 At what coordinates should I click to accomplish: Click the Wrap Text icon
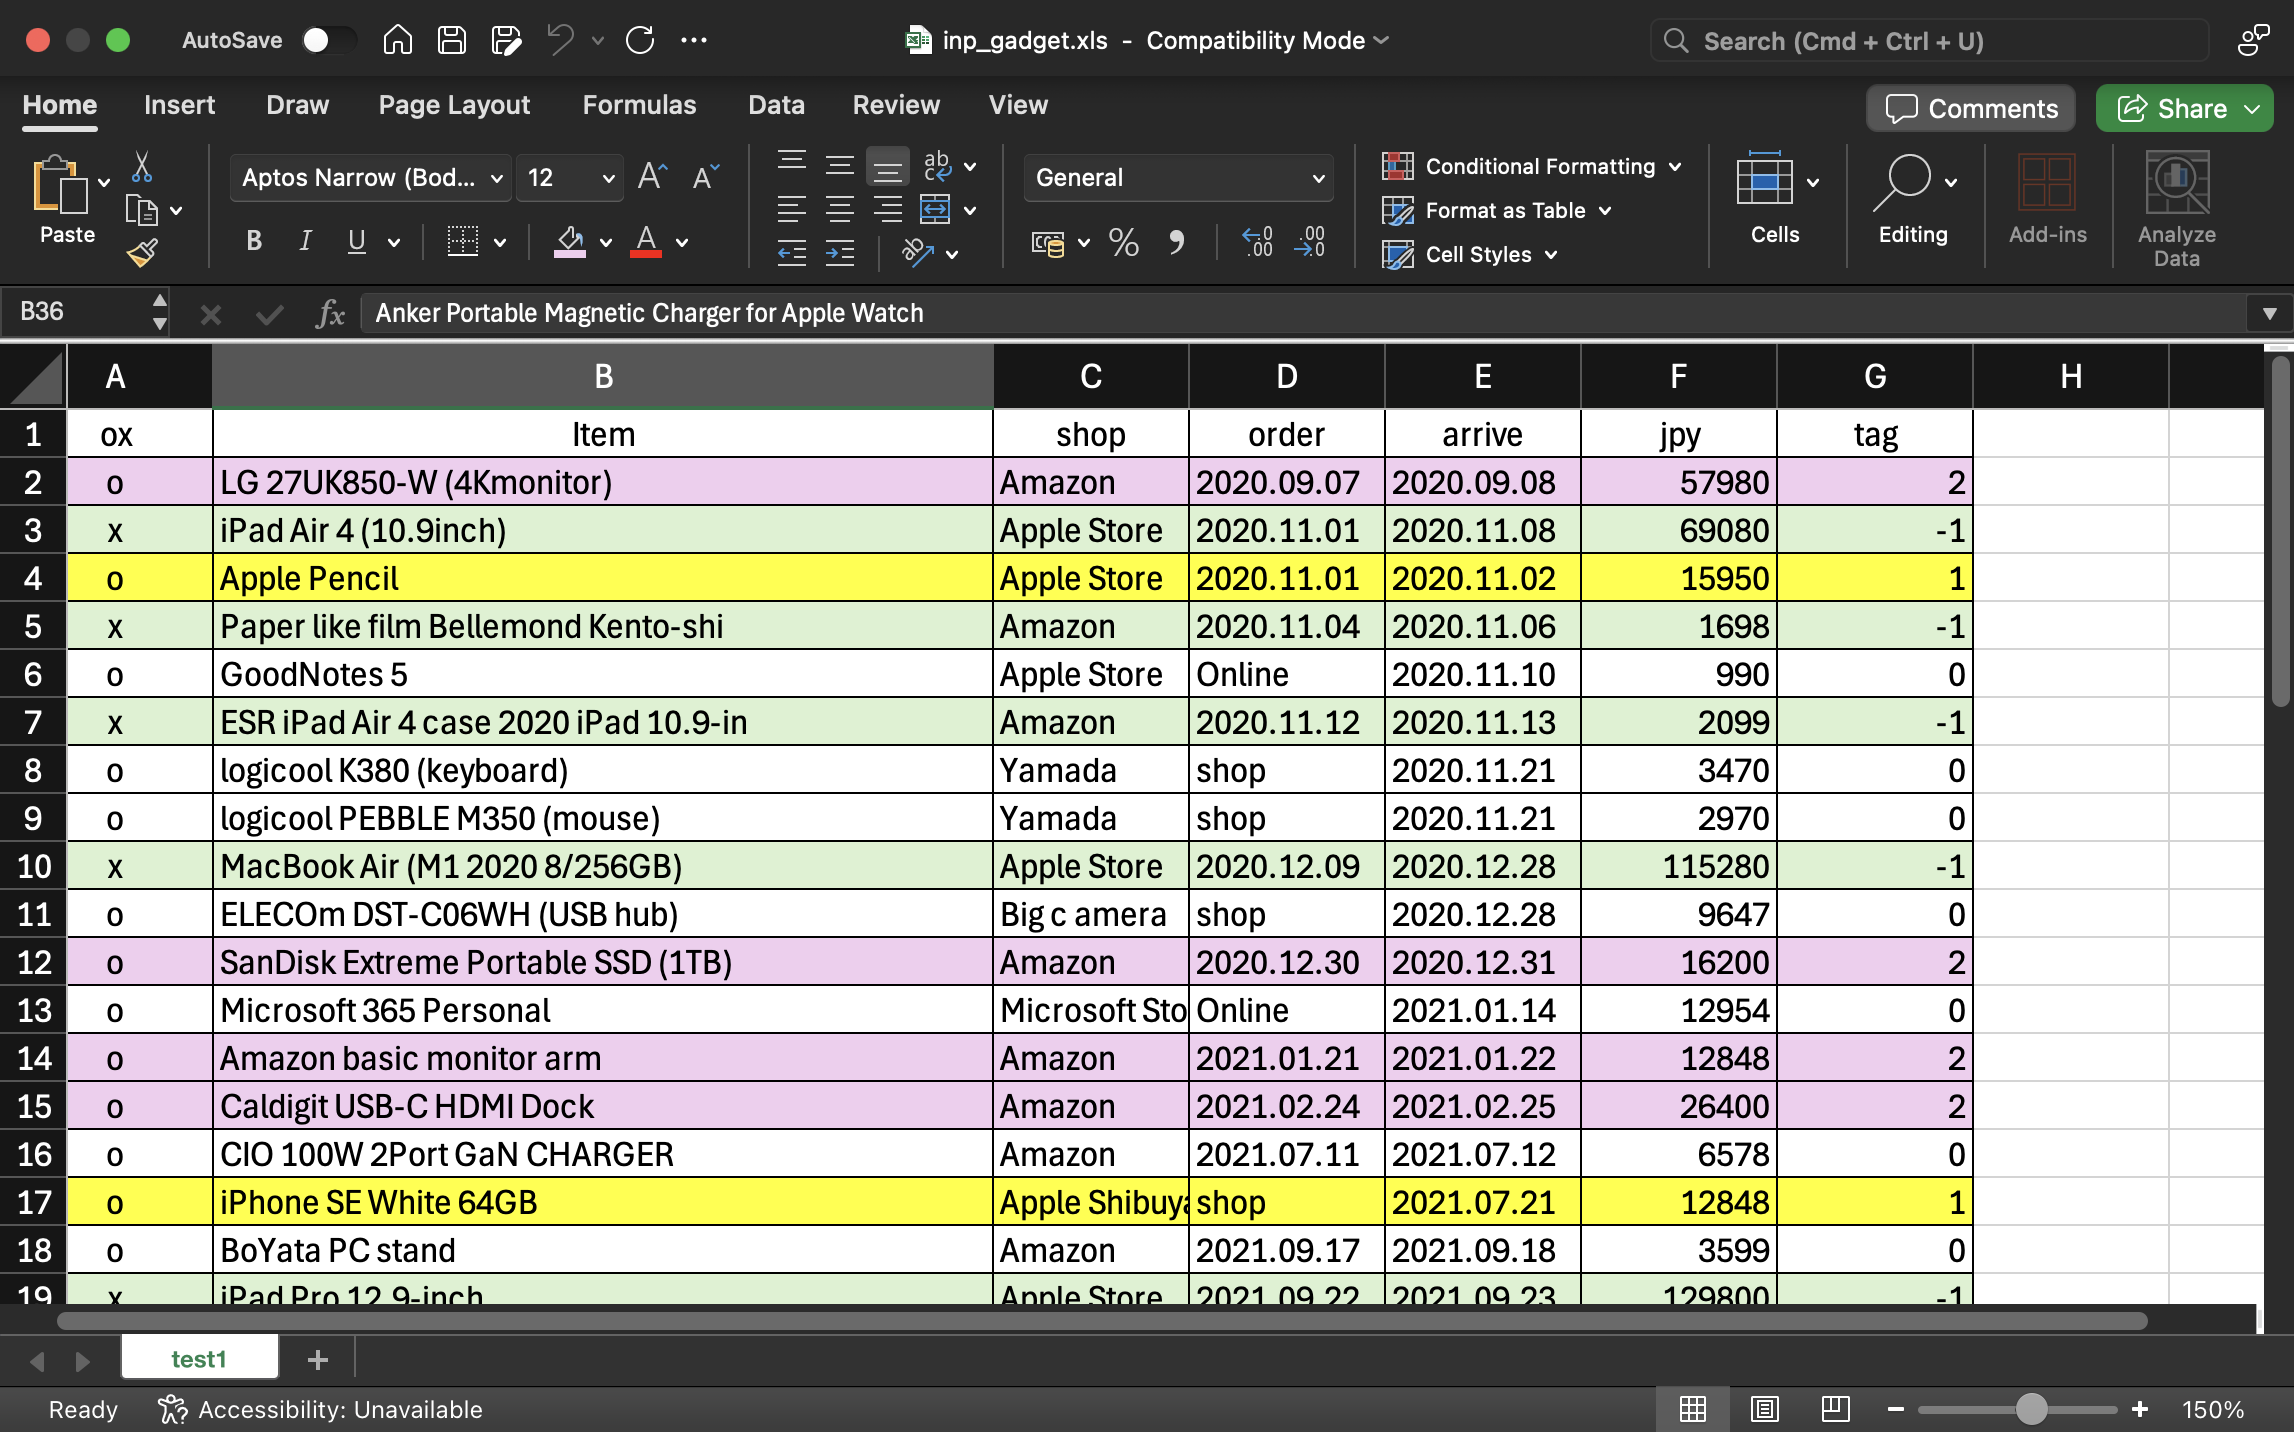pos(937,166)
